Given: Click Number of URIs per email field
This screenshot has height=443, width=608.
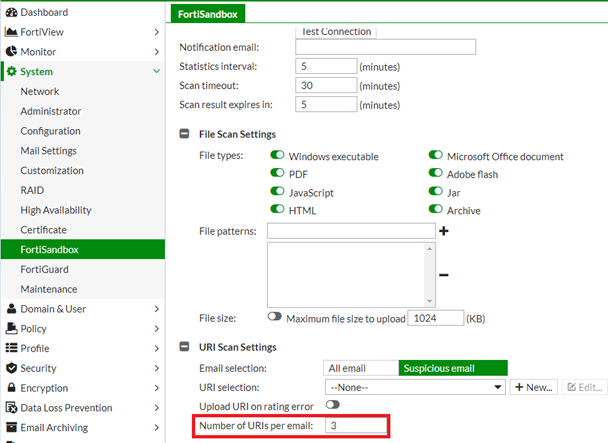Looking at the screenshot, I should coord(356,427).
